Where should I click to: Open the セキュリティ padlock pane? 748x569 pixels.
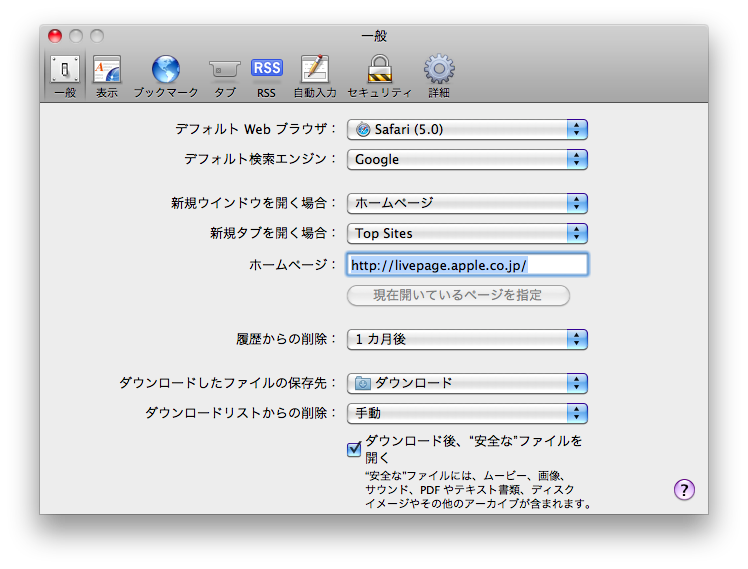[x=380, y=76]
